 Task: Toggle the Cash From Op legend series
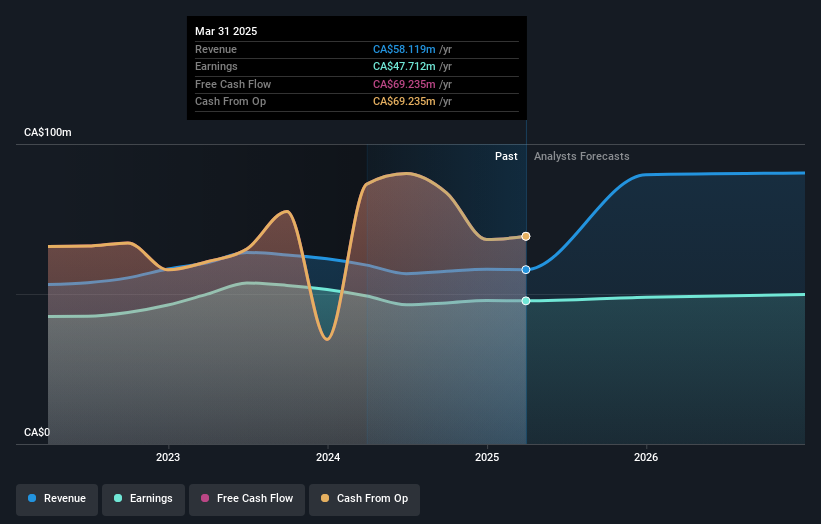364,499
